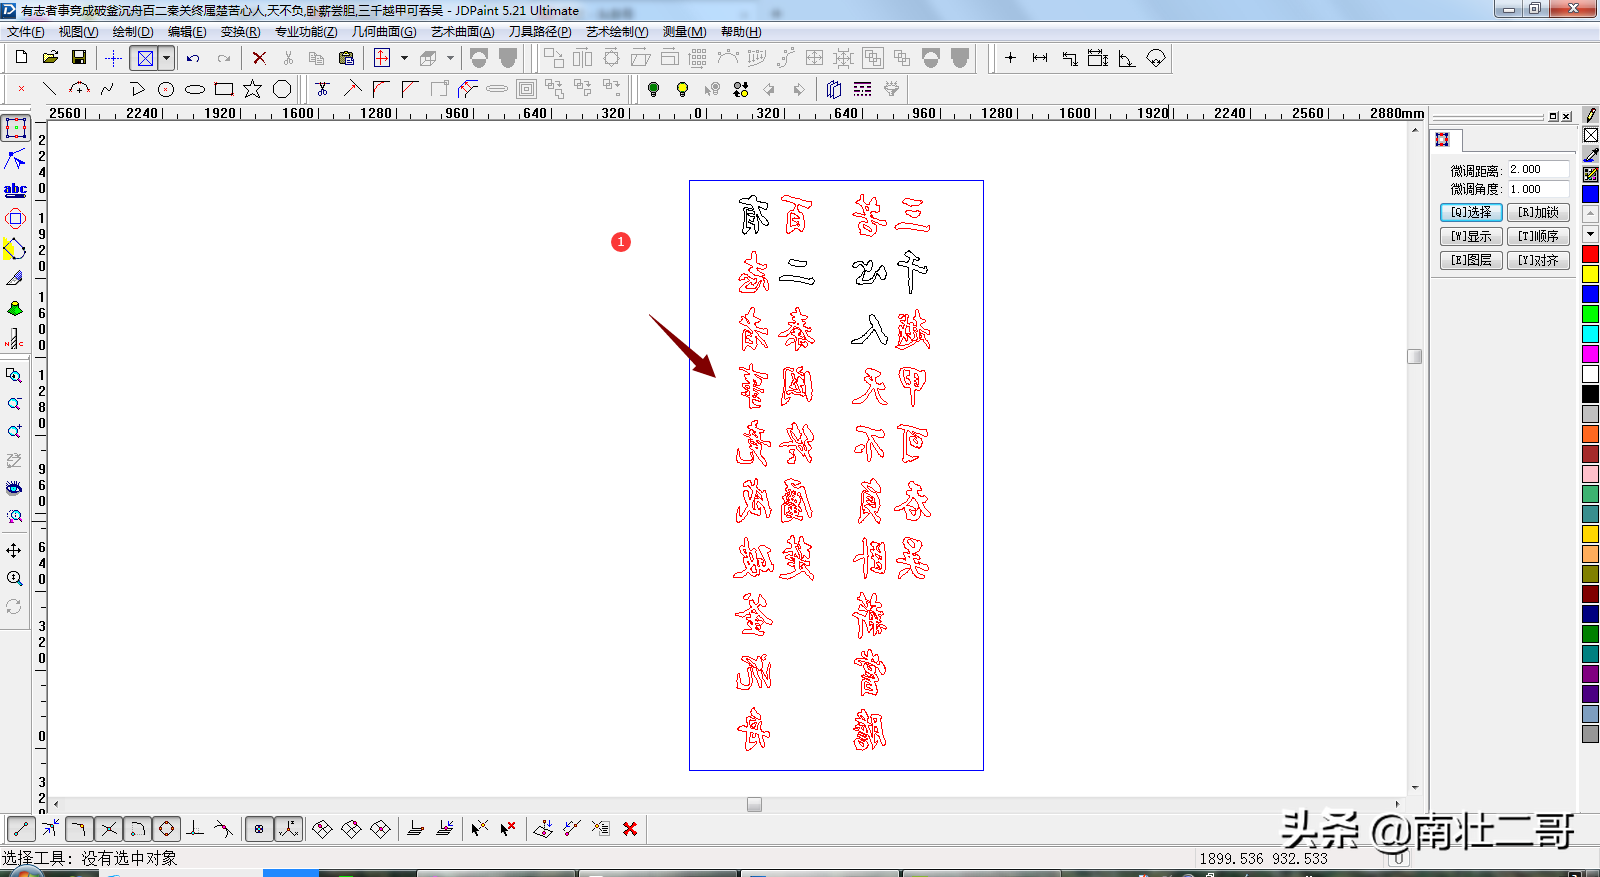This screenshot has height=877, width=1600.
Task: Undo the last action
Action: pyautogui.click(x=193, y=58)
